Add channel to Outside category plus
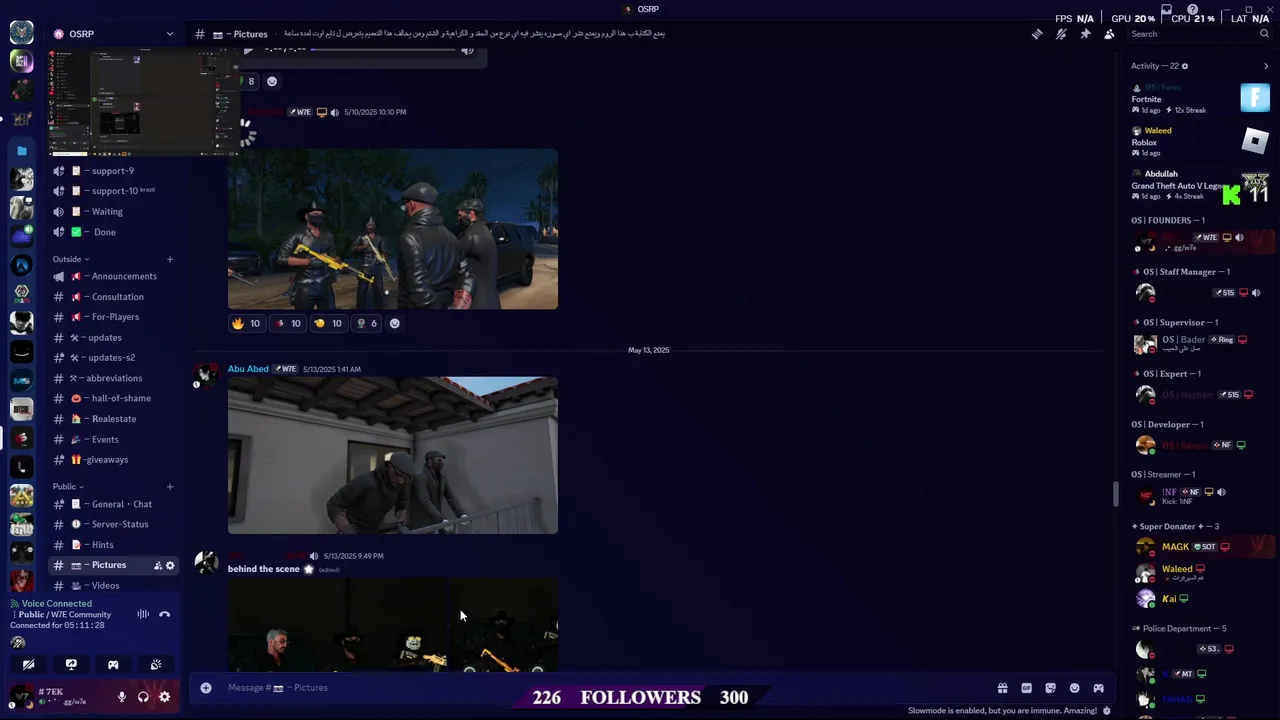Screen dimensions: 1280x720 click(x=169, y=260)
